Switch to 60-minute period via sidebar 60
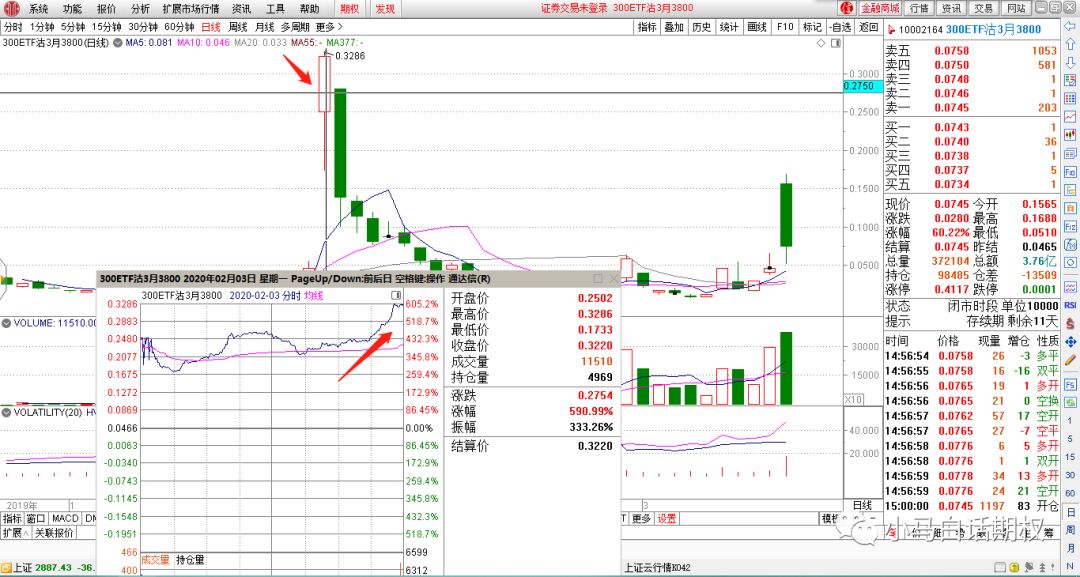 pyautogui.click(x=1070, y=494)
